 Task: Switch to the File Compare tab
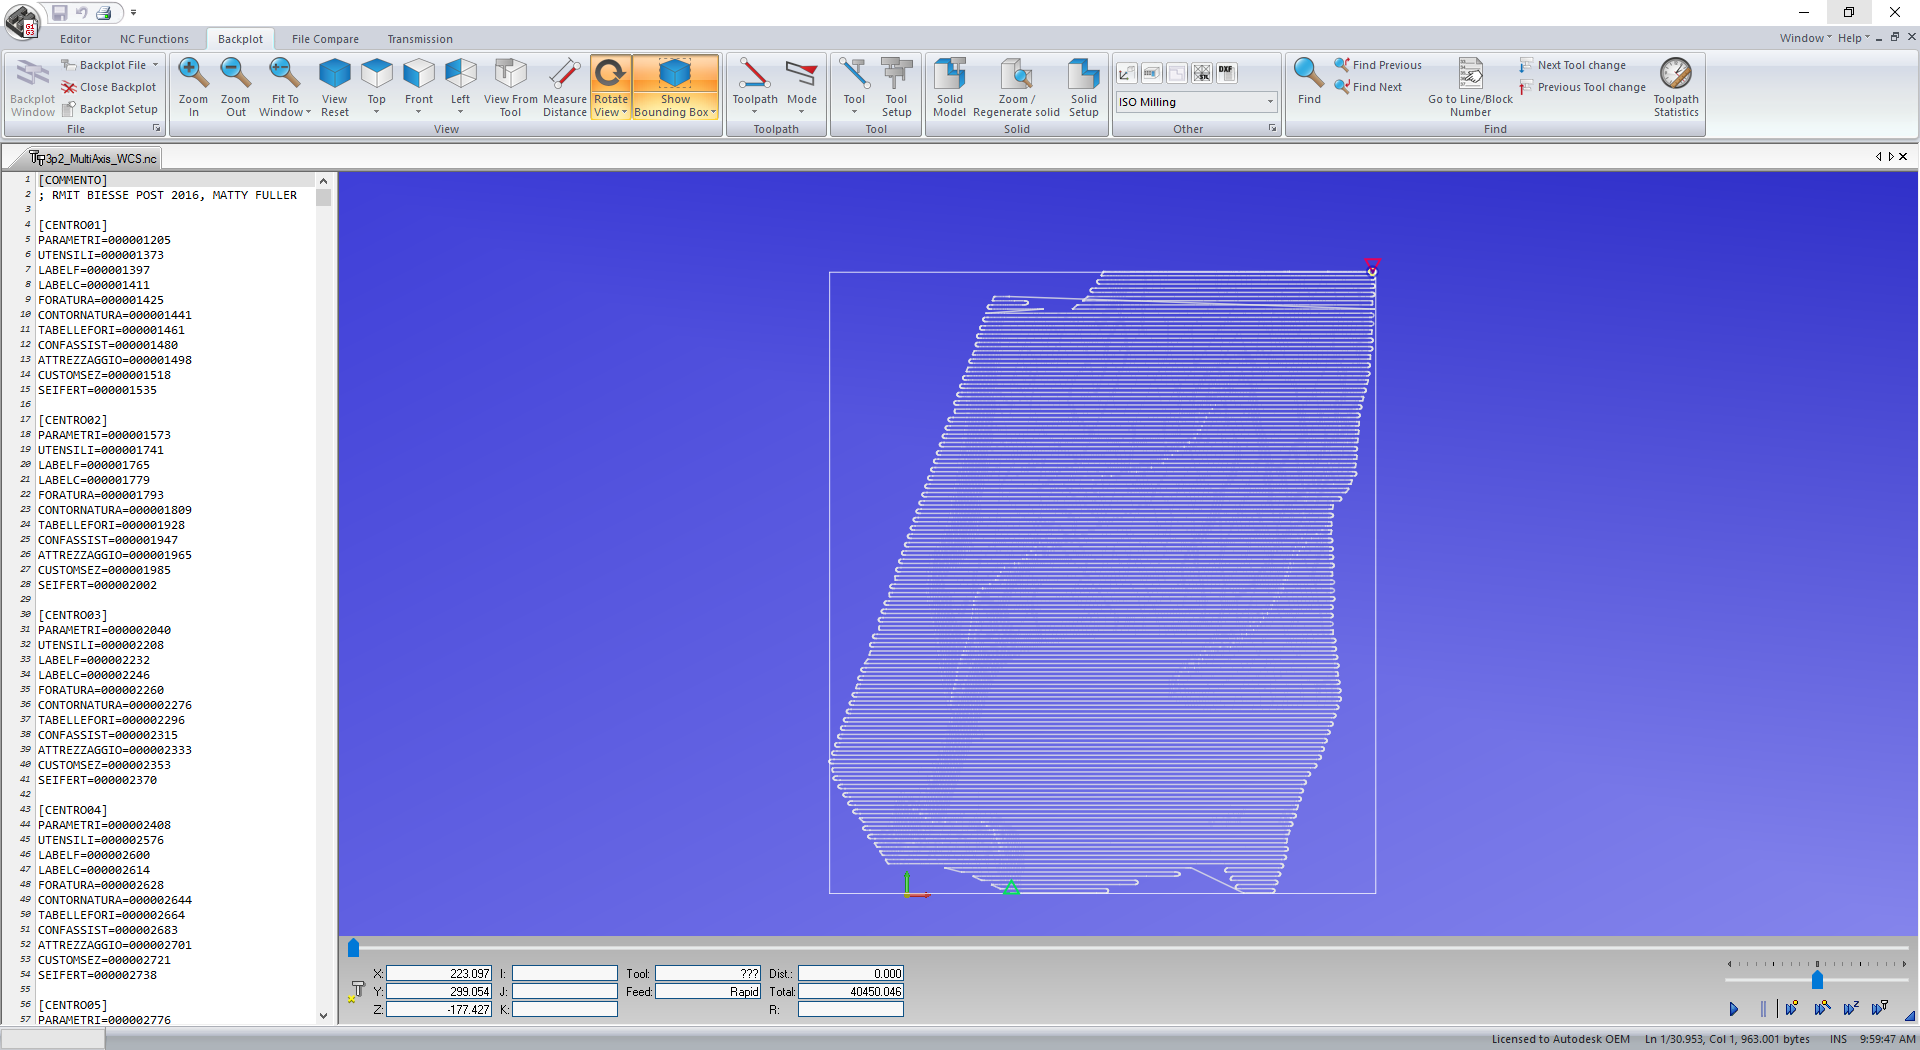pyautogui.click(x=325, y=38)
